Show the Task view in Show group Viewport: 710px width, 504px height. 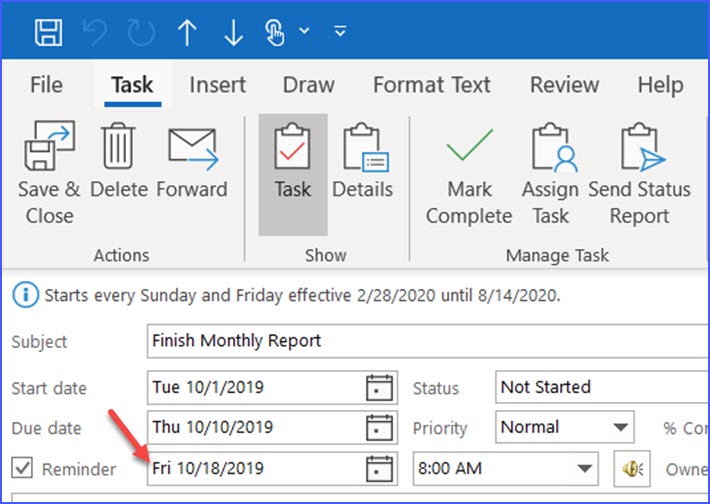(x=293, y=174)
